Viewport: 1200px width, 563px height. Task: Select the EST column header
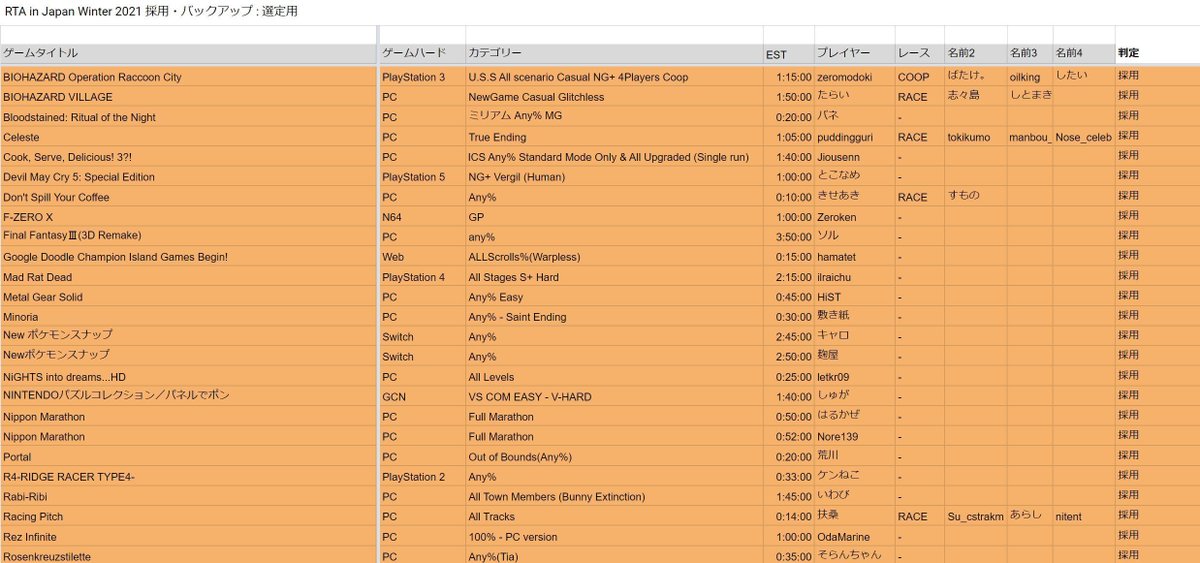point(788,53)
